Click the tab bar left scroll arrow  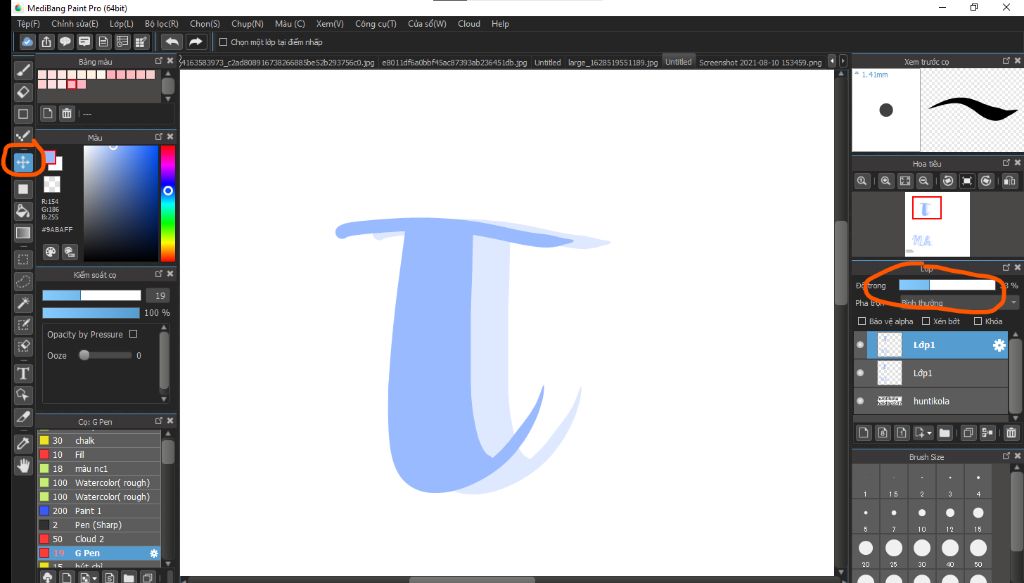(x=832, y=61)
